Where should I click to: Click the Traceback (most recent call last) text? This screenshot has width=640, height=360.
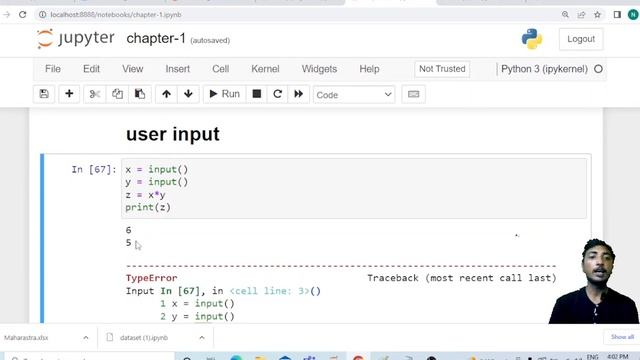462,278
